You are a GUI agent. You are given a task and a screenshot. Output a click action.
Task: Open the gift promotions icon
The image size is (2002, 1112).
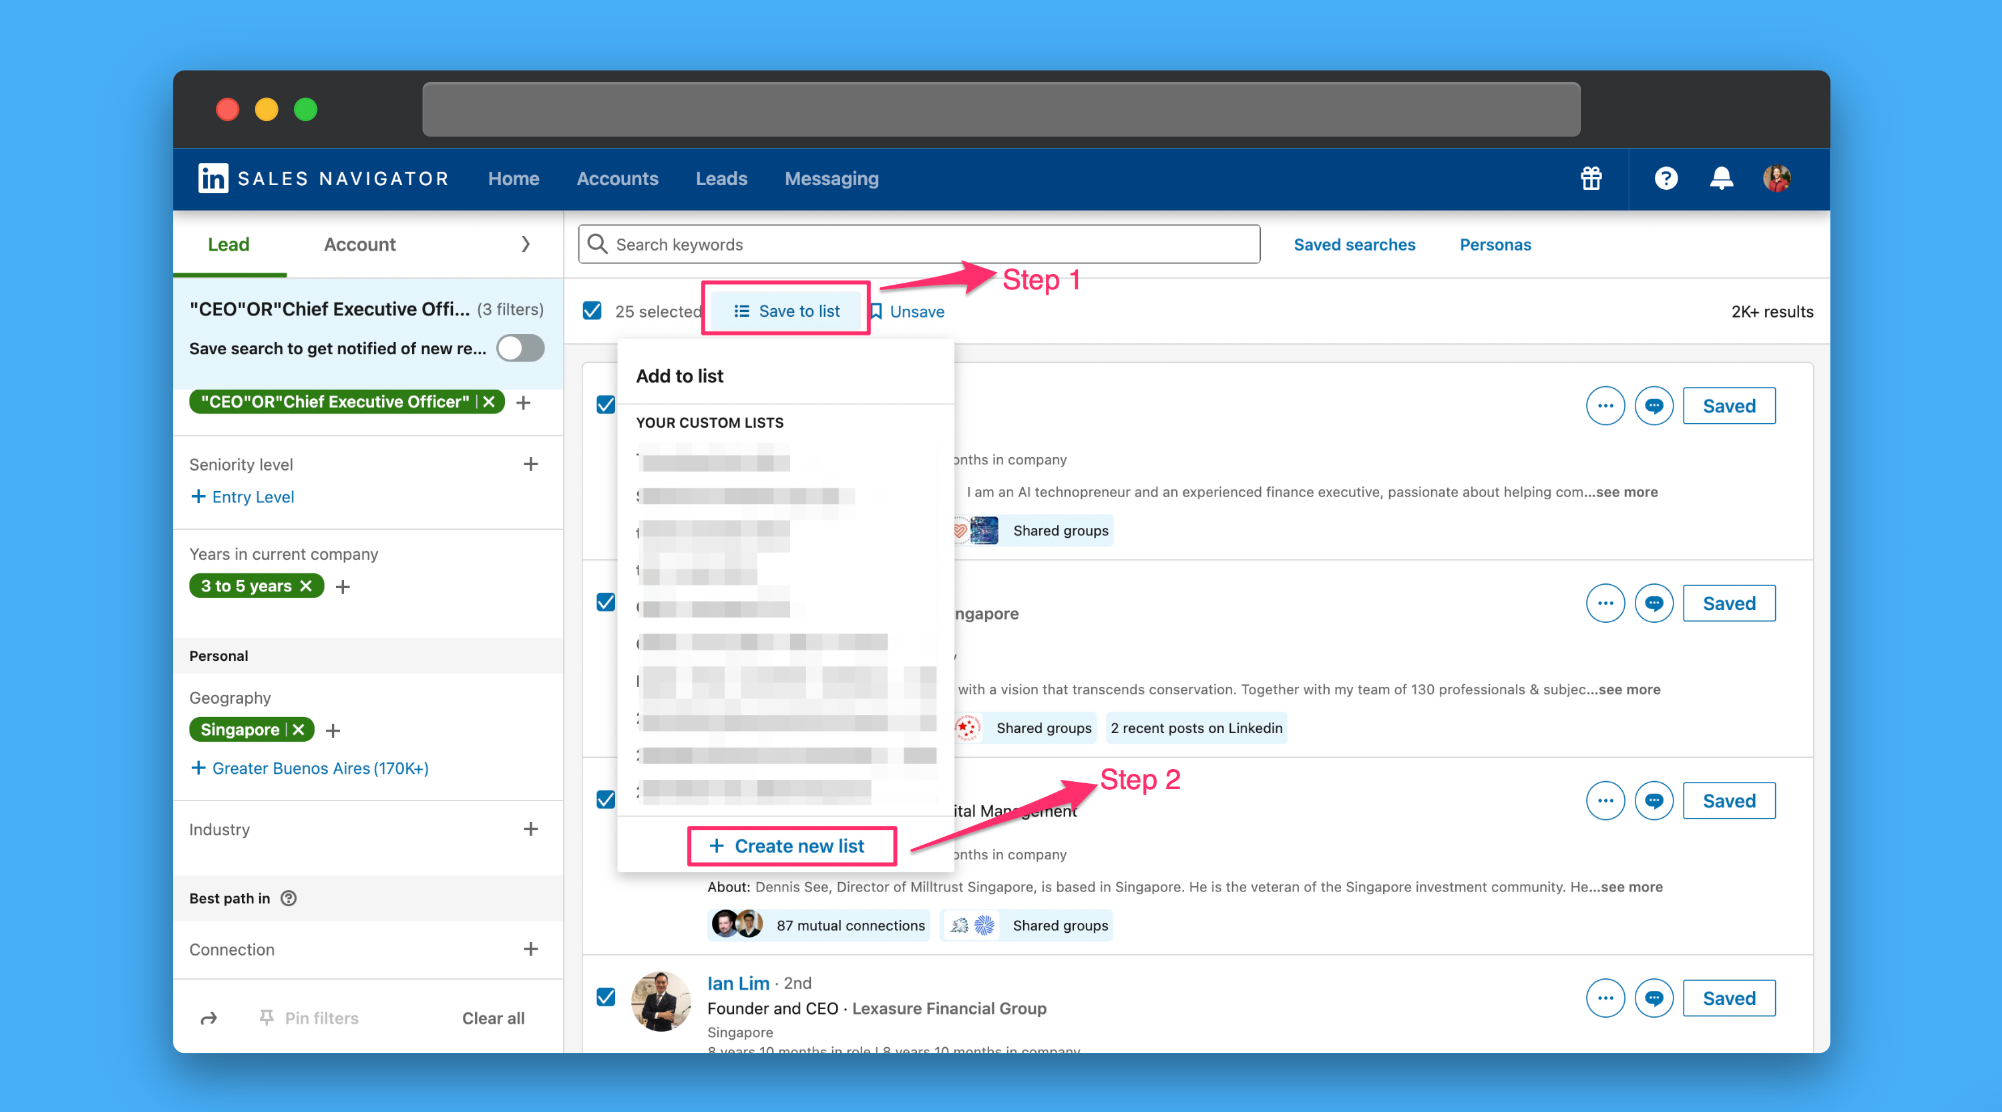[x=1591, y=178]
